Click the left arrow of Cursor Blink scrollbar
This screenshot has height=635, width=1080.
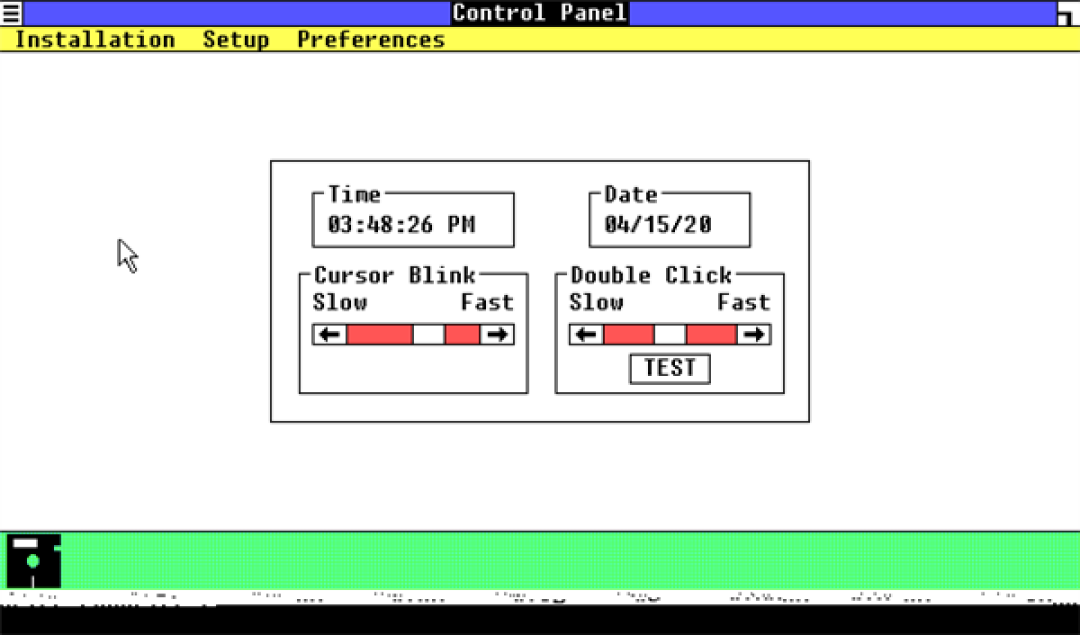point(330,335)
